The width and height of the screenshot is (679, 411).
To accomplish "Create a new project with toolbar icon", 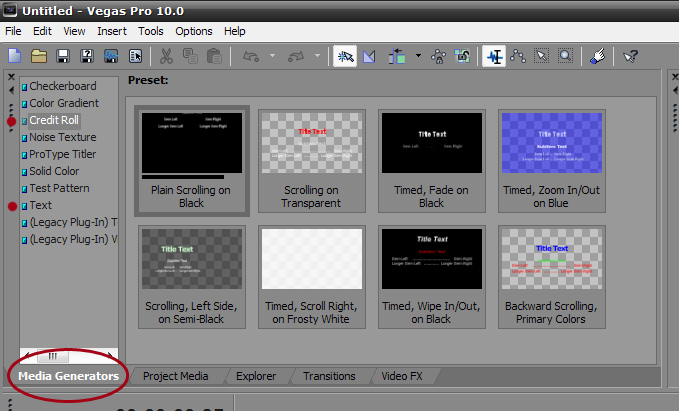I will point(15,56).
